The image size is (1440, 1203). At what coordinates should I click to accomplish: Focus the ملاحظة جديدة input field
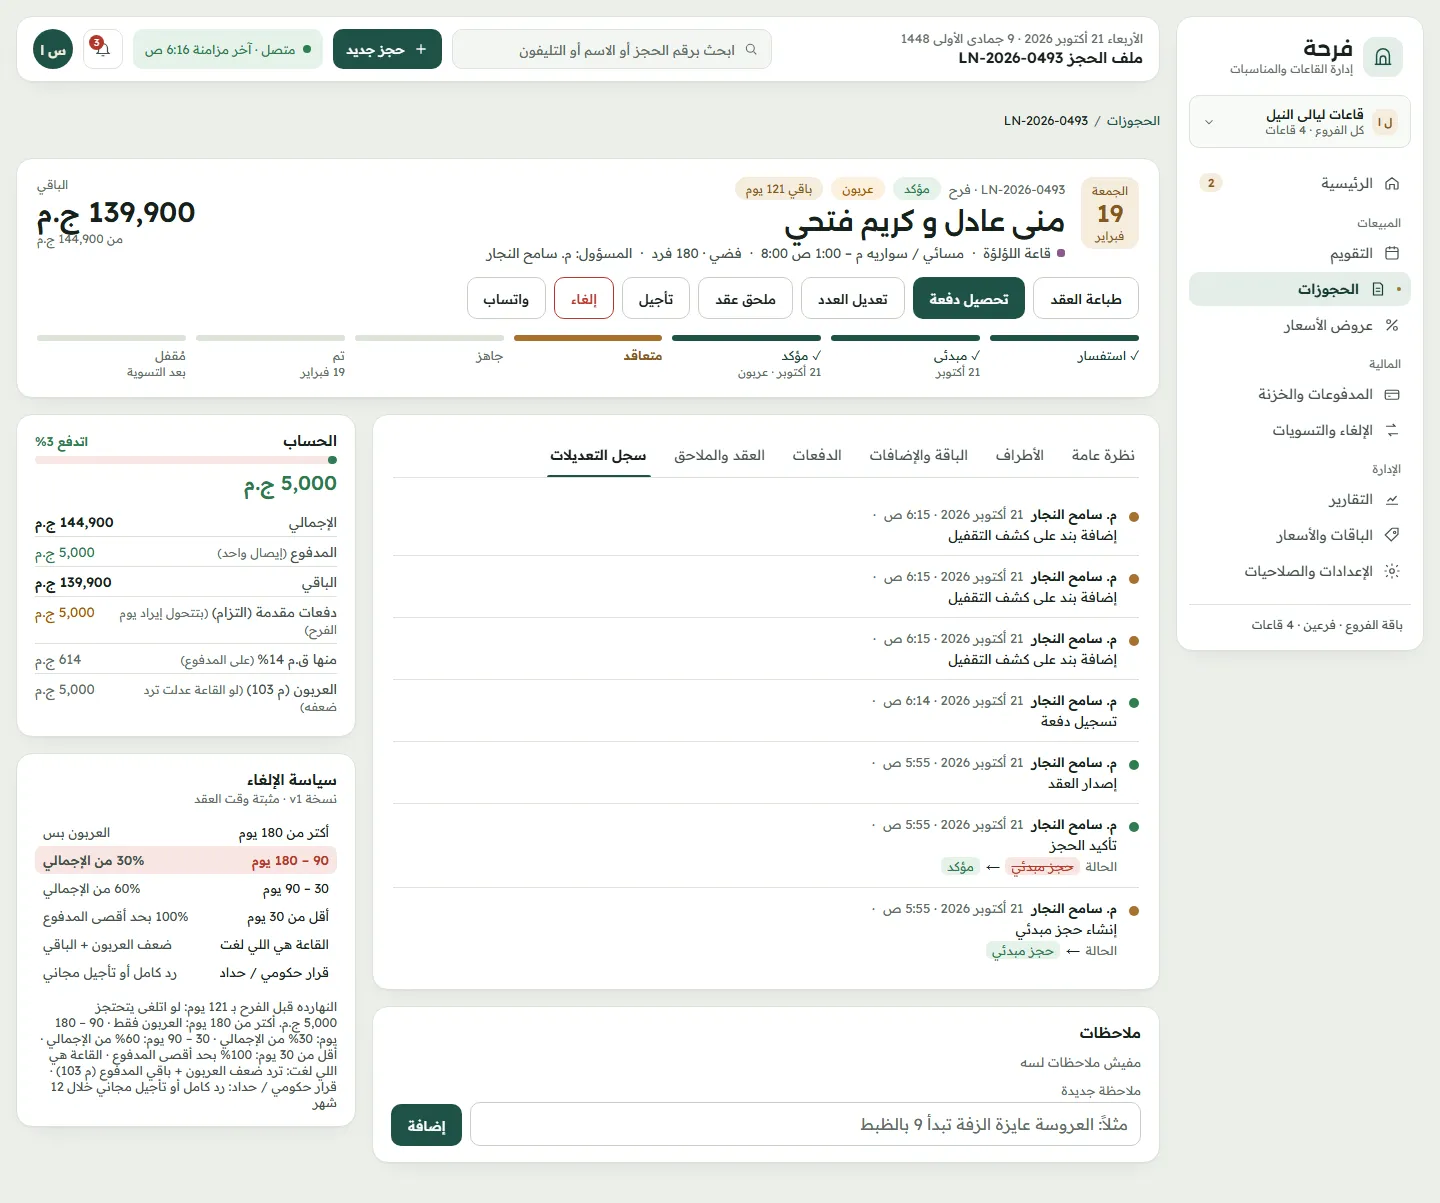[x=805, y=1125]
